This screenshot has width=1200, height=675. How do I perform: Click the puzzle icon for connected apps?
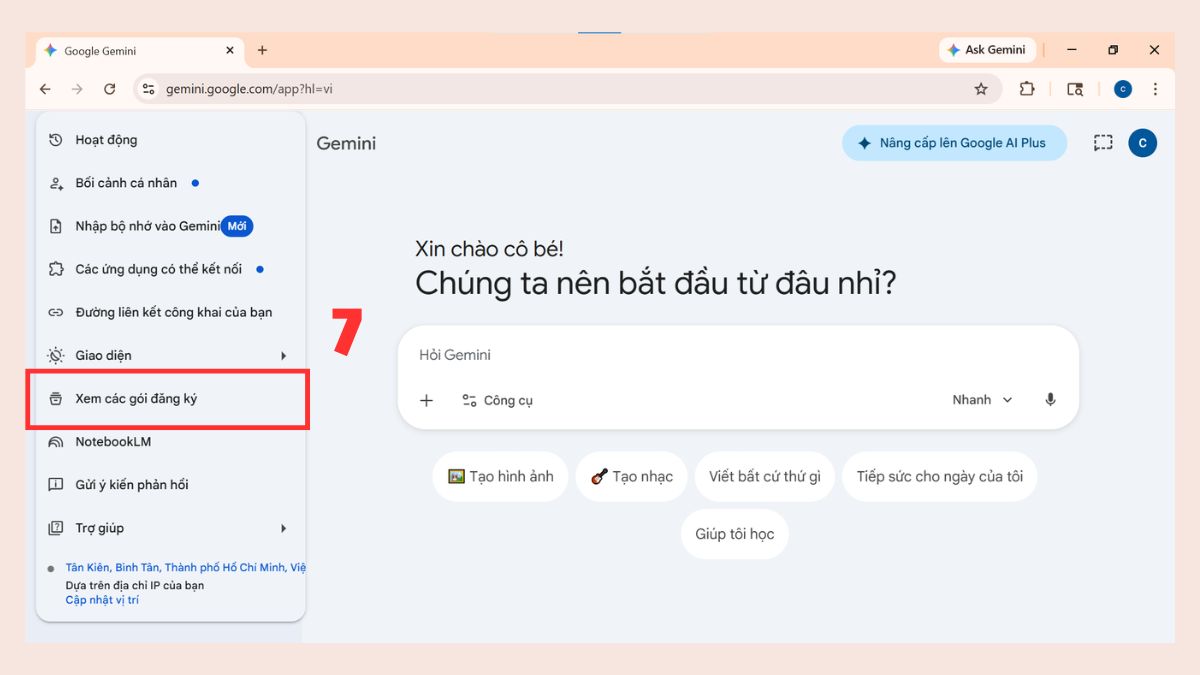(56, 269)
